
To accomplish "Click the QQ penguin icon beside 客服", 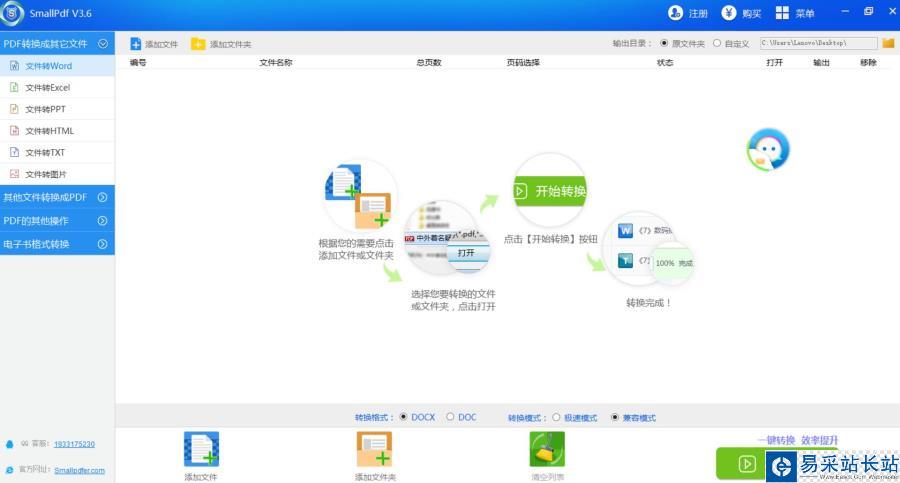I will pyautogui.click(x=9, y=444).
